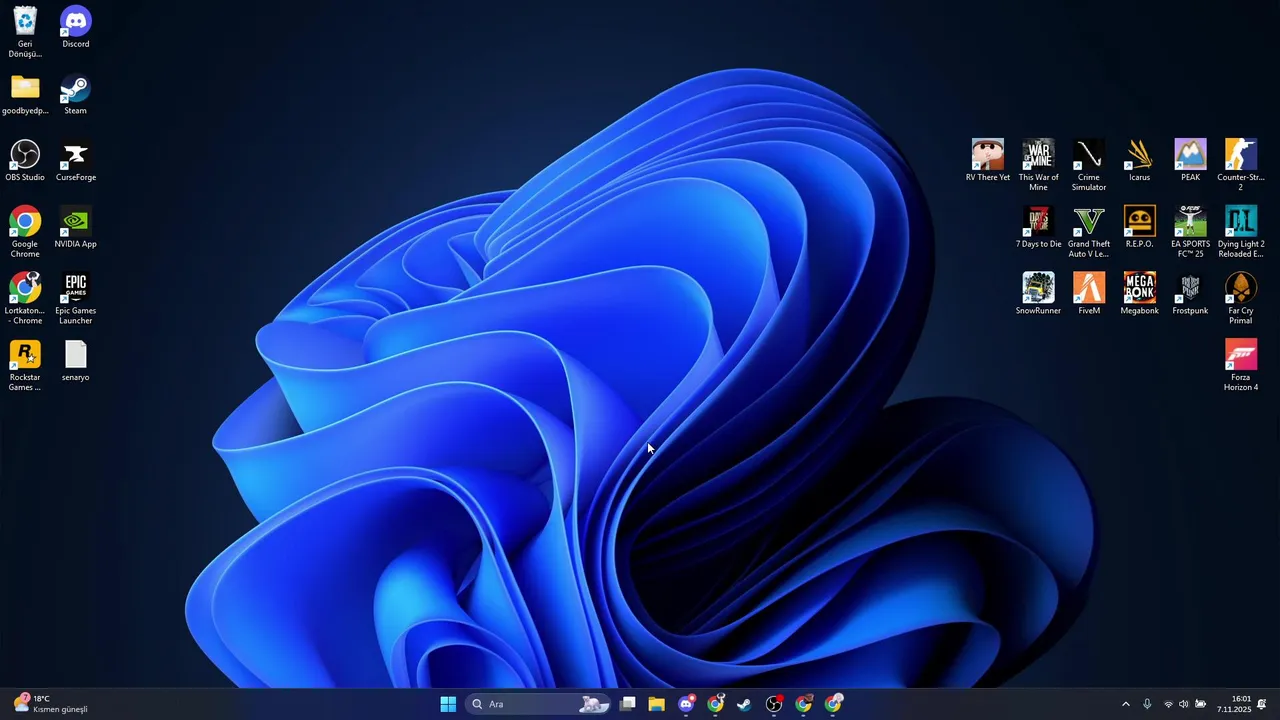Select the Grand Theft Auto V shortcut
The image size is (1280, 720).
click(1089, 232)
